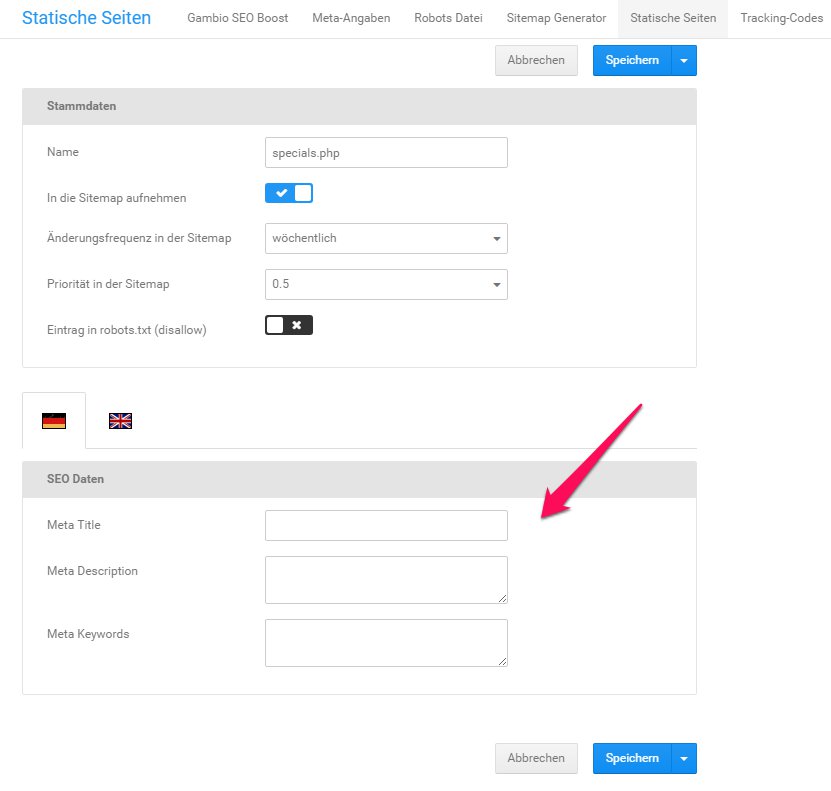Enable robots.txt disallow entry toggle
831x791 pixels.
289,325
